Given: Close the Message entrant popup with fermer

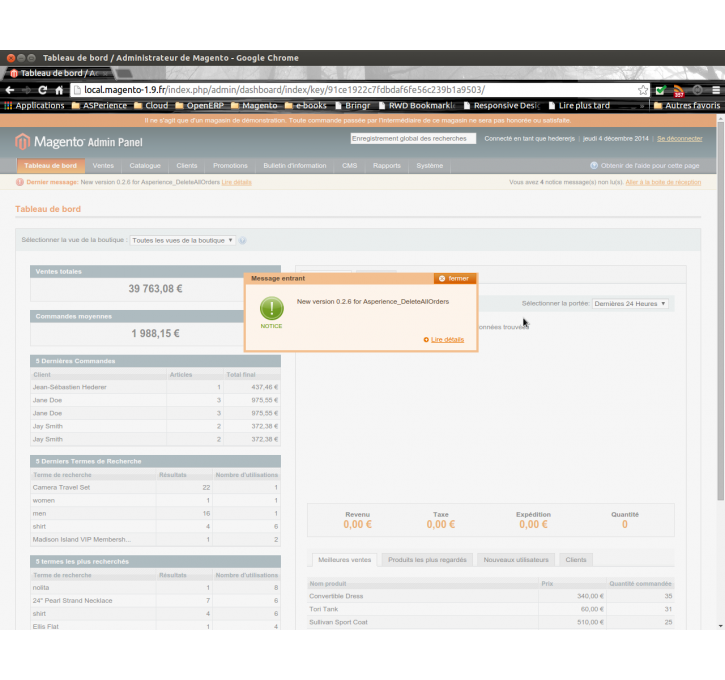Looking at the screenshot, I should pos(455,278).
